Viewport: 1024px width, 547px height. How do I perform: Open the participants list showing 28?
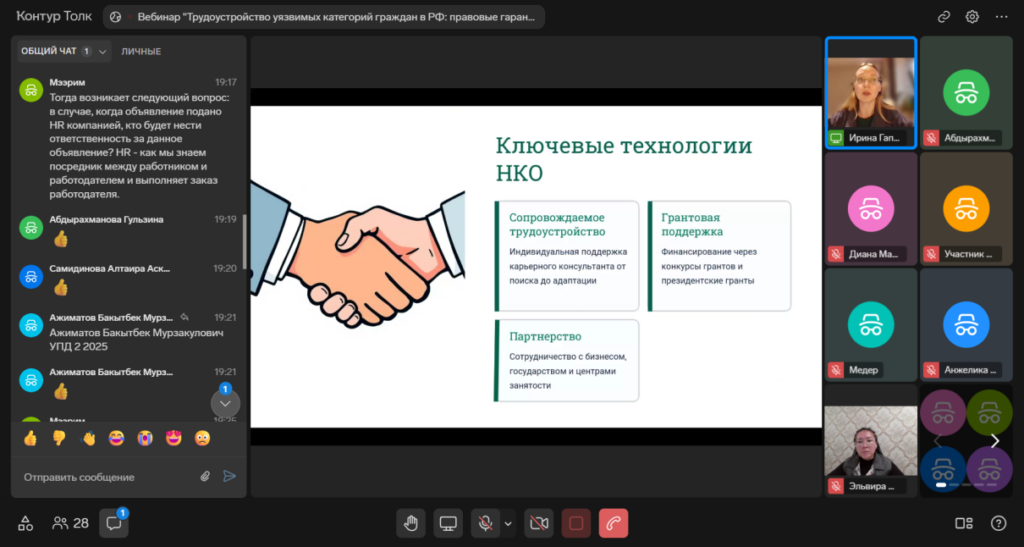pos(71,523)
